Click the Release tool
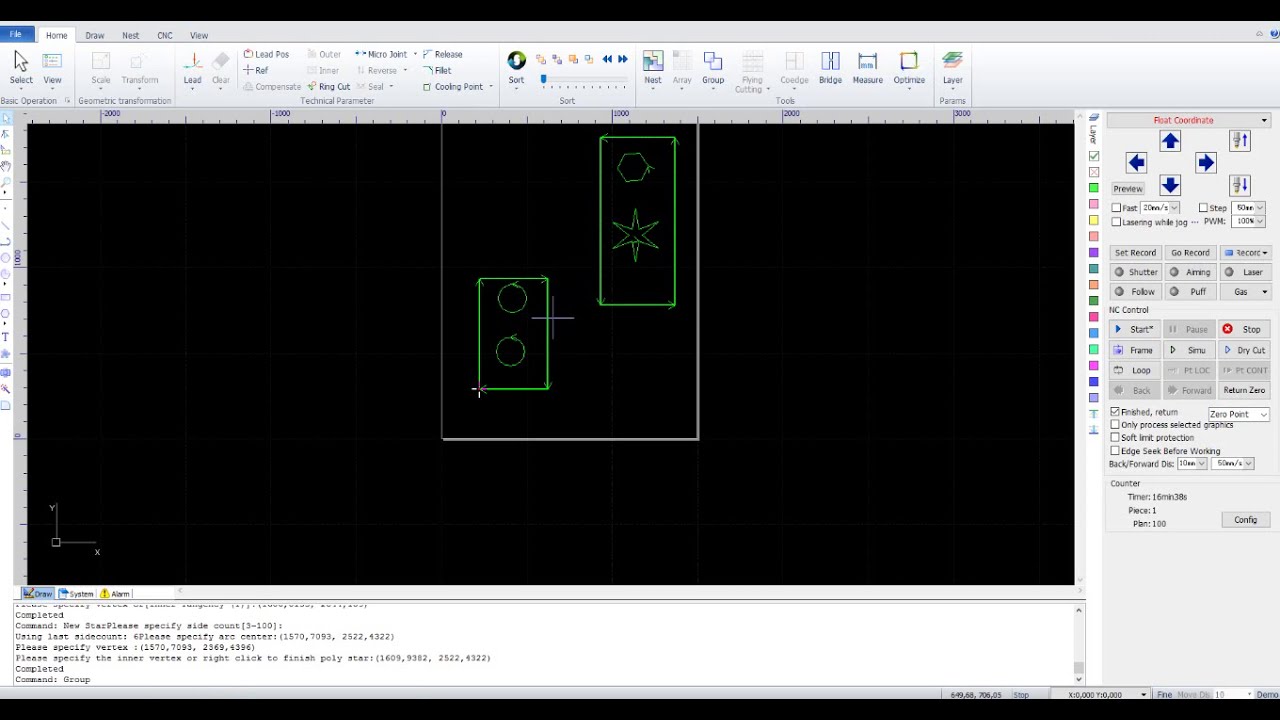This screenshot has width=1280, height=720. tap(442, 54)
